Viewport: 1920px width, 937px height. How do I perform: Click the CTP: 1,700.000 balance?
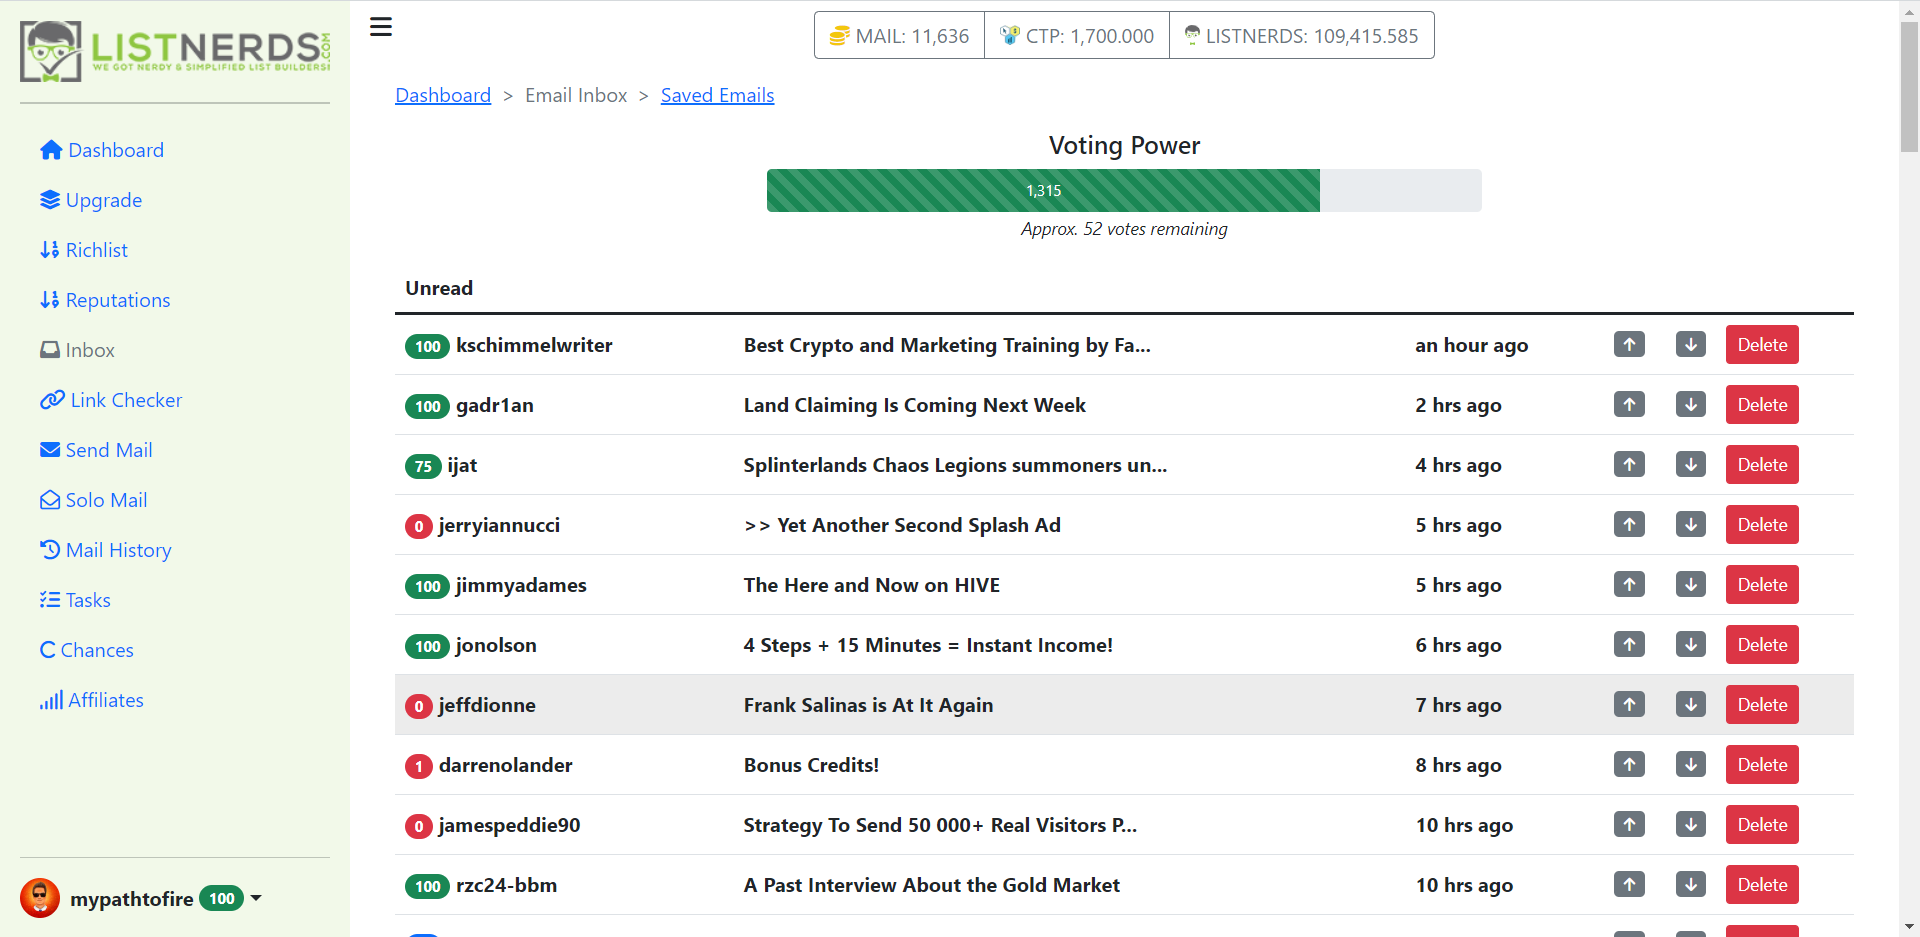(x=1077, y=36)
